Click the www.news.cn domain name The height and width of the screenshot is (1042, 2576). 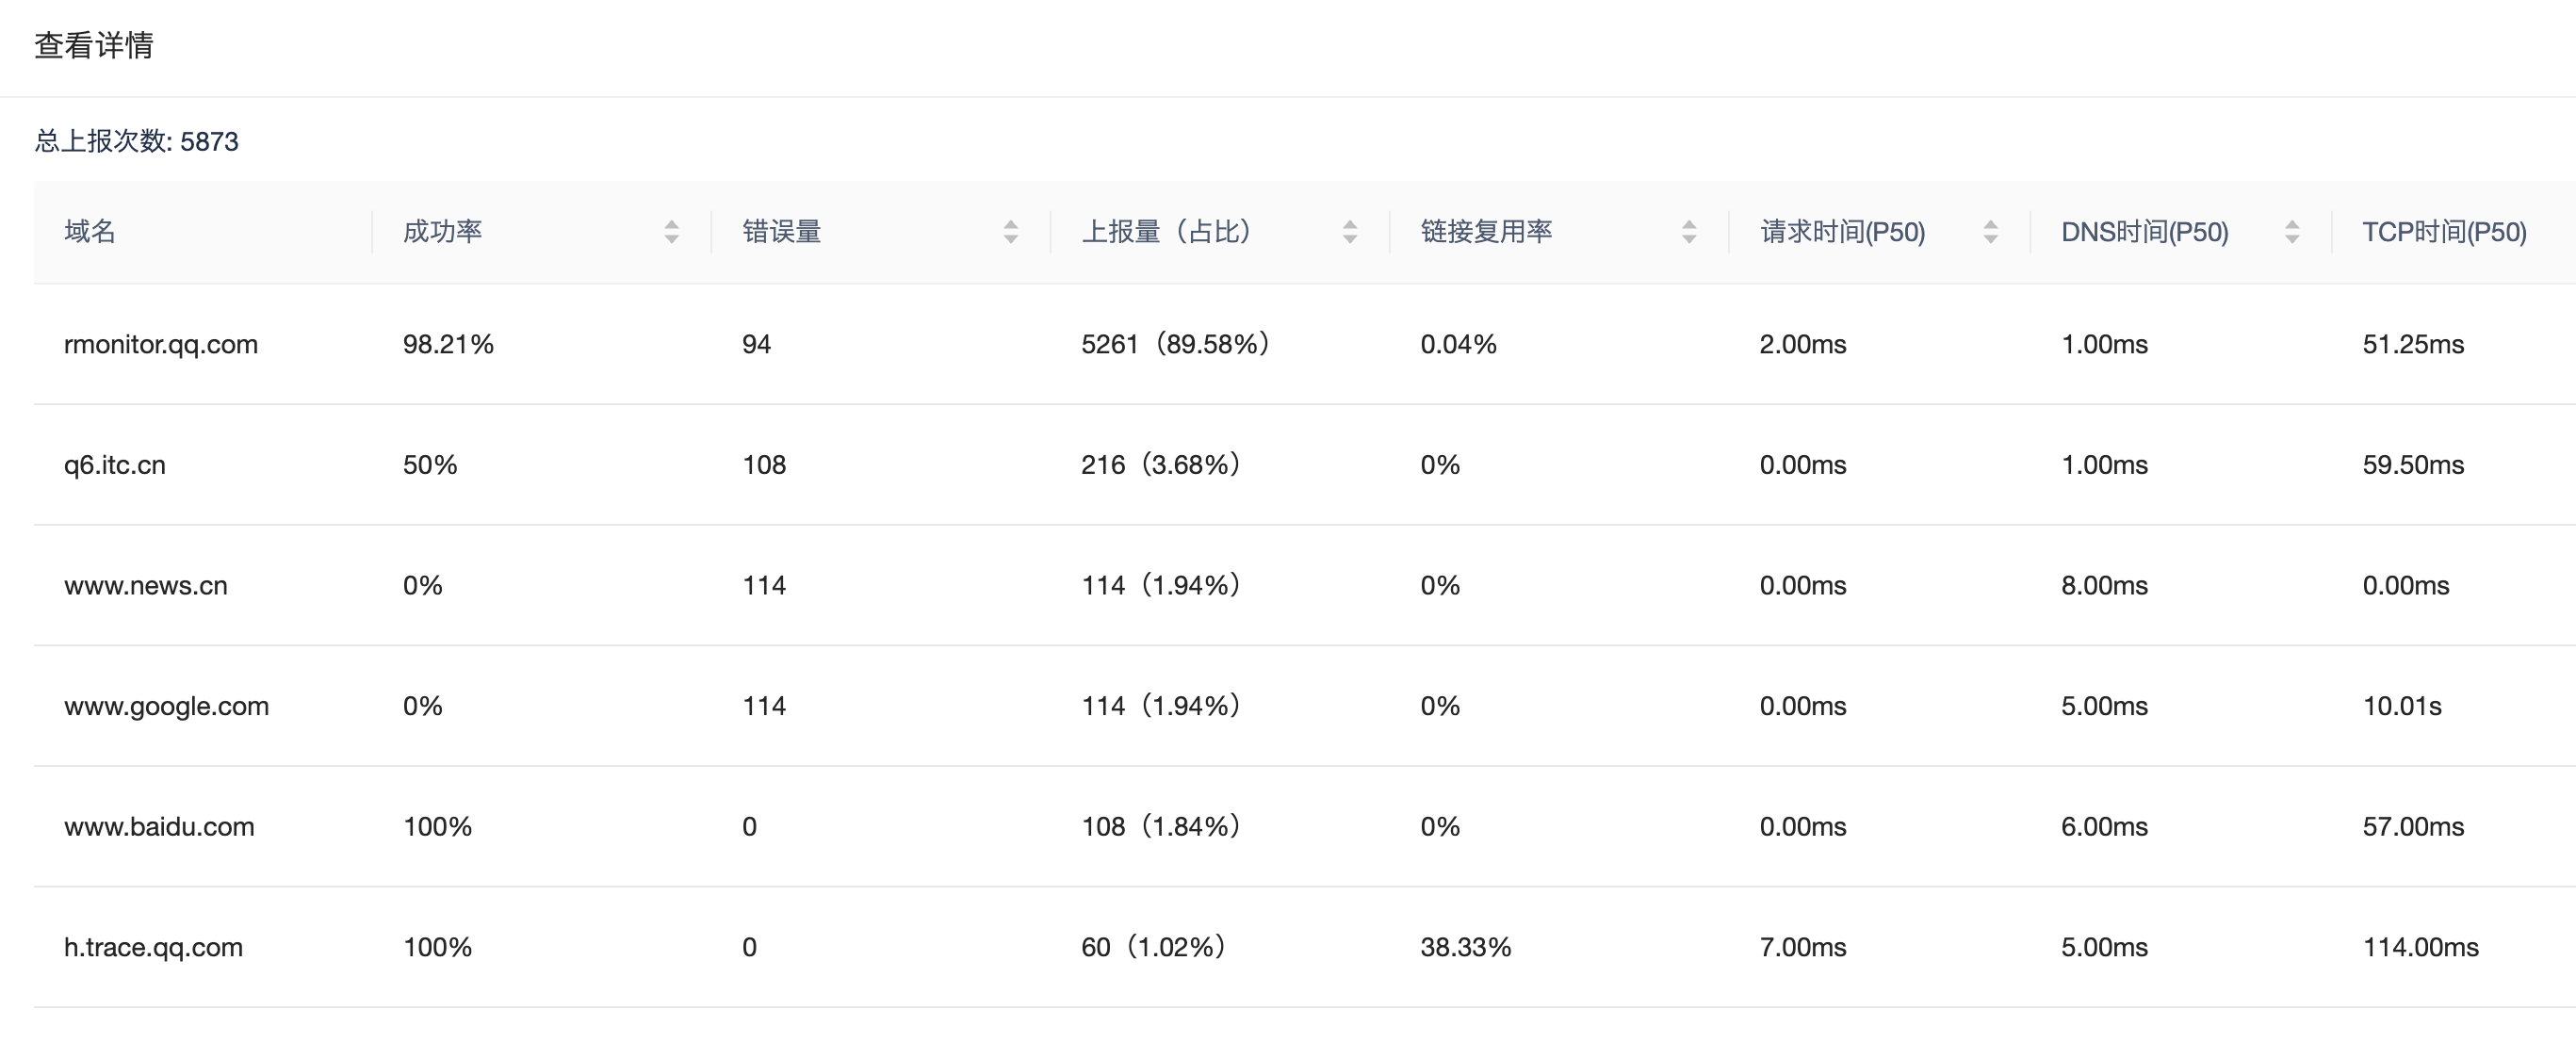146,585
